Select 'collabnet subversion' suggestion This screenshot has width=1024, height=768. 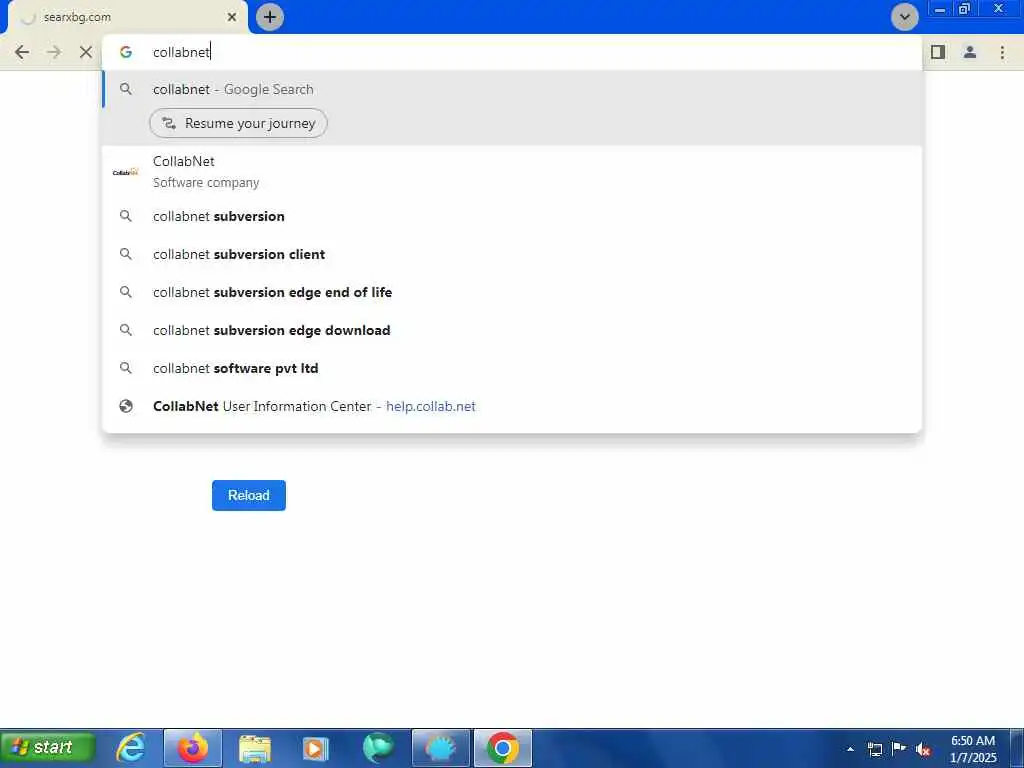click(x=512, y=216)
